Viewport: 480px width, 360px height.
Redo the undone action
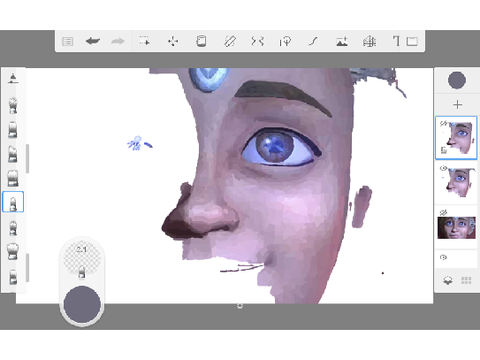point(118,41)
